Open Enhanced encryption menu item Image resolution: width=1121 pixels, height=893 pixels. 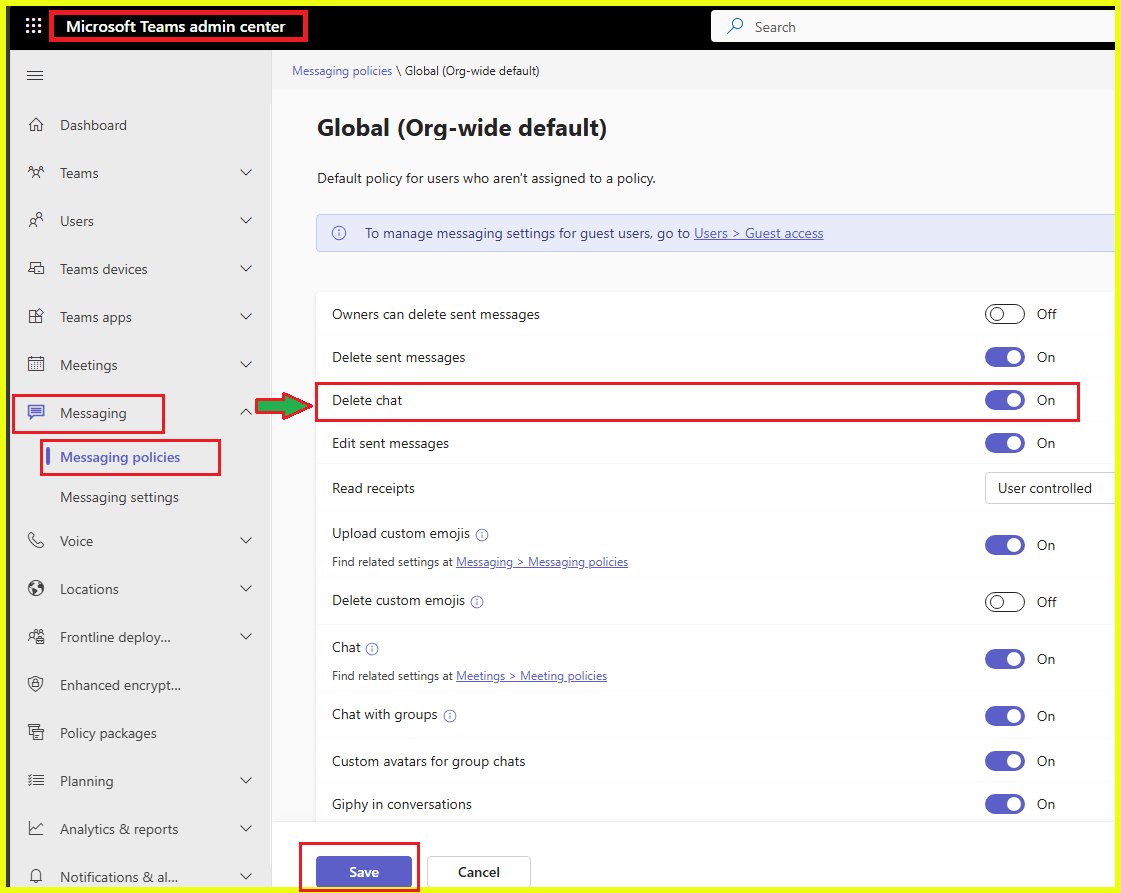120,685
